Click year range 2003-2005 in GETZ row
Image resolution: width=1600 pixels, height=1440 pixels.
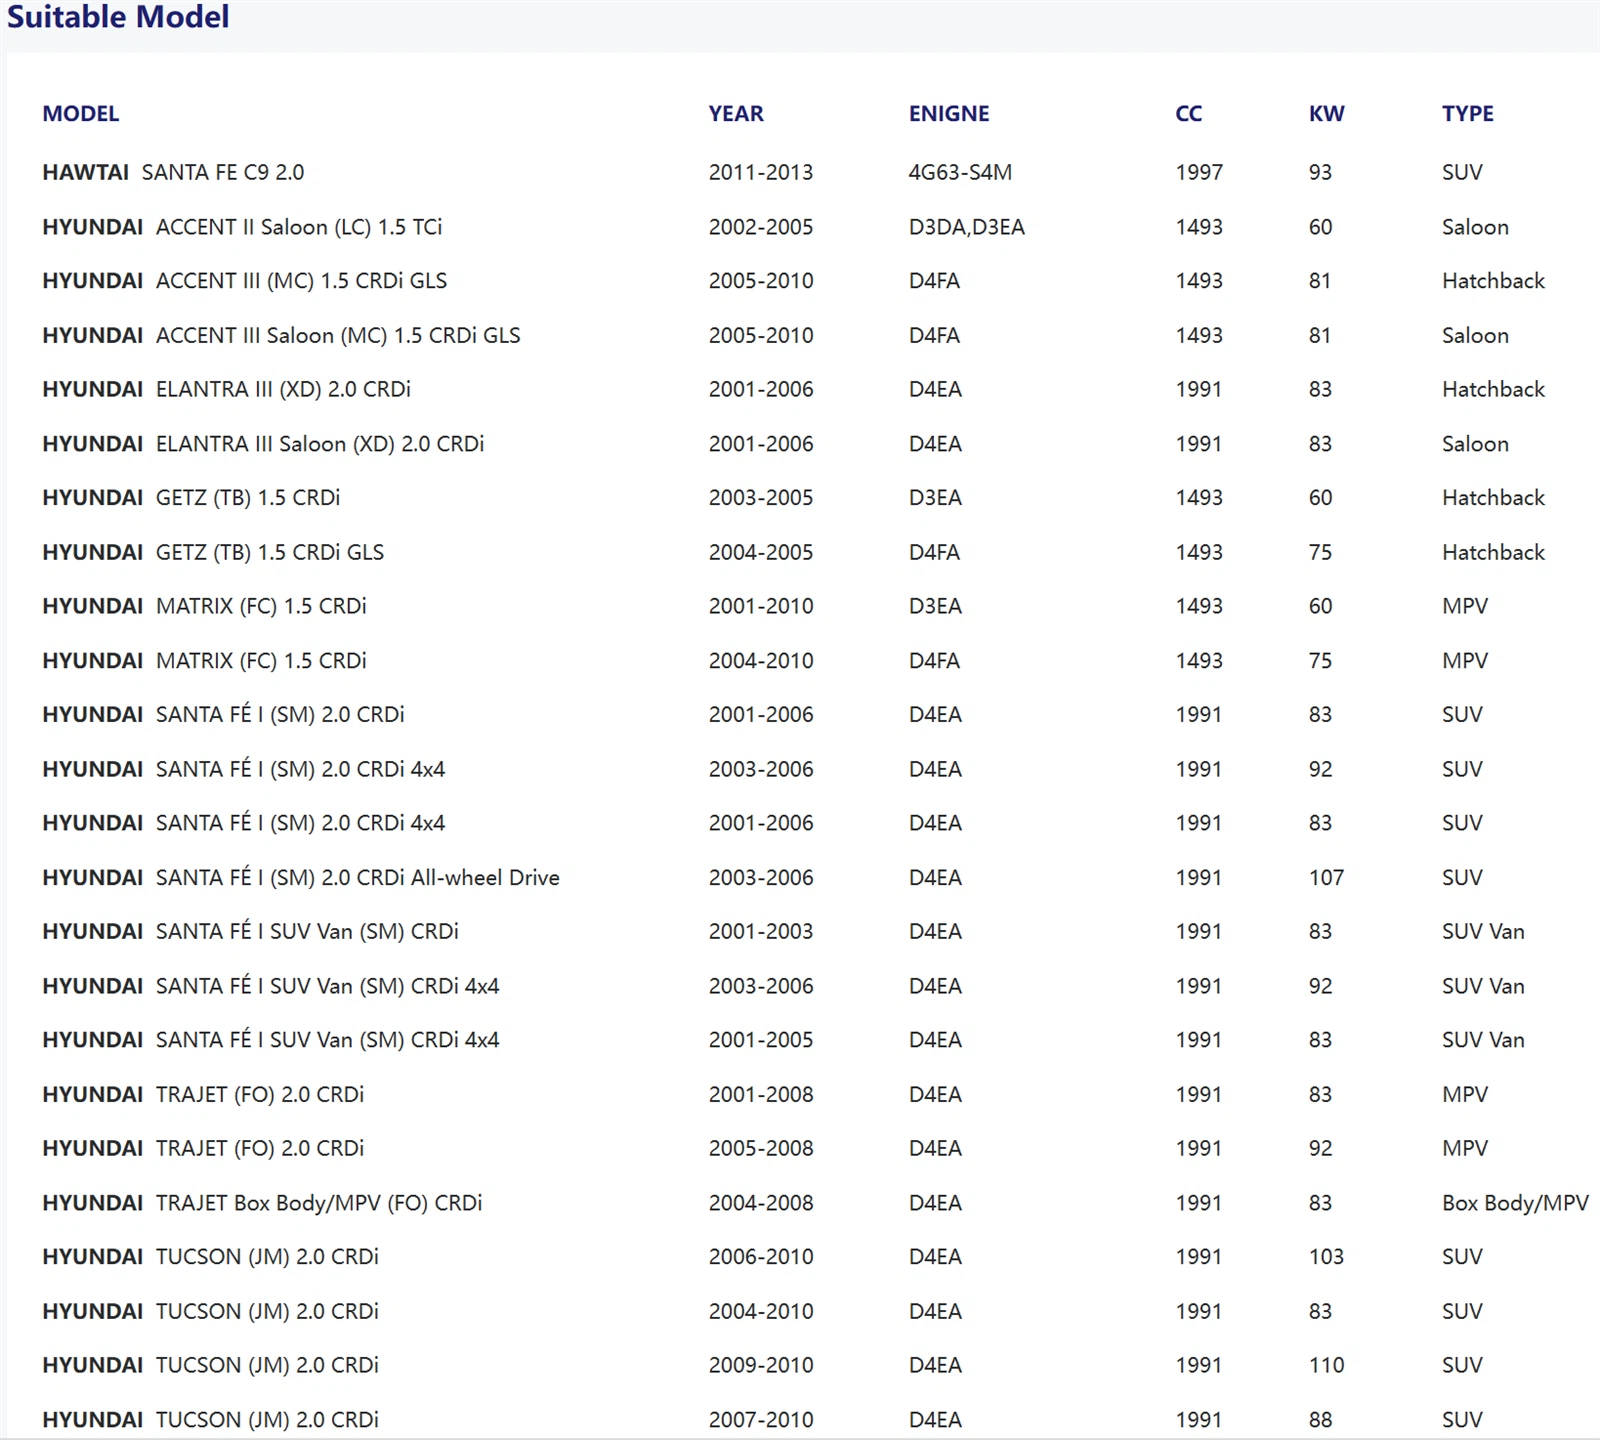coord(761,498)
